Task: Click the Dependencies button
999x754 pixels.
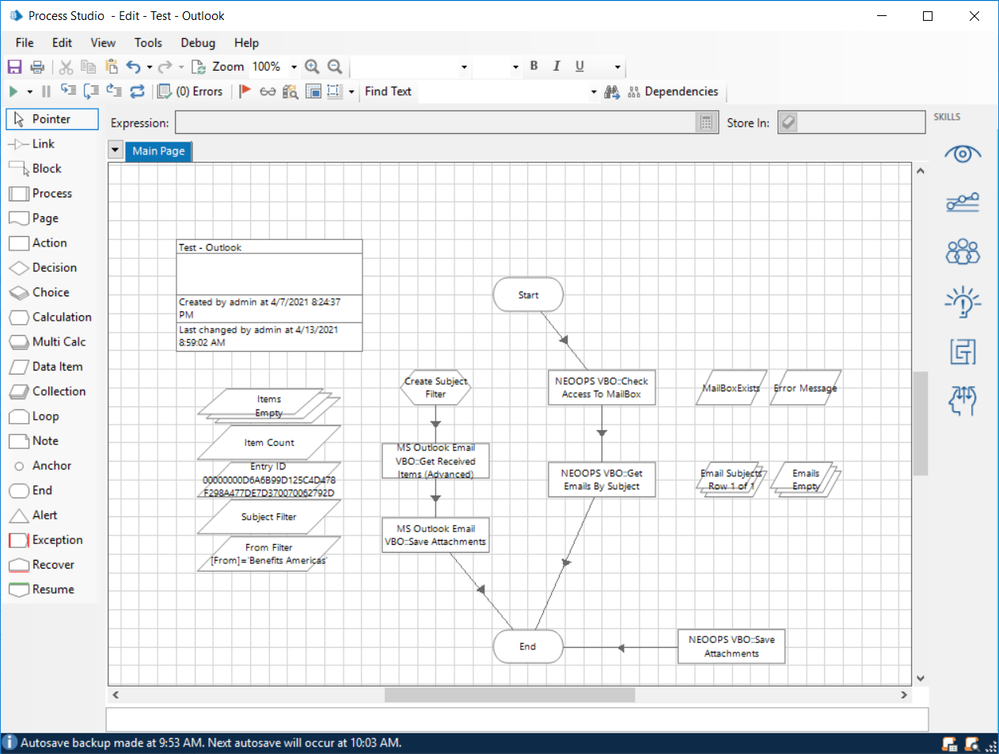Action: coord(681,92)
